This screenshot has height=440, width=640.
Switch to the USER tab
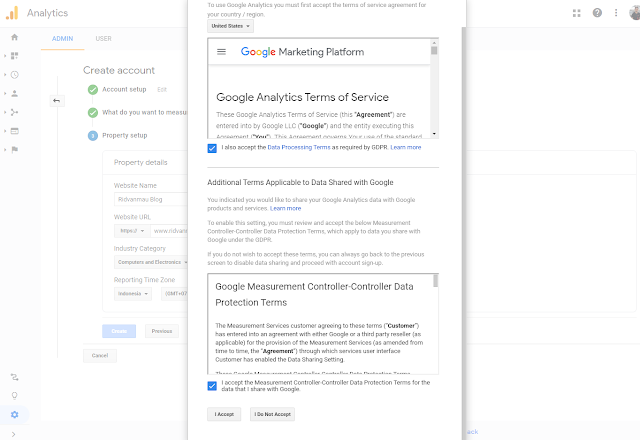coord(103,38)
